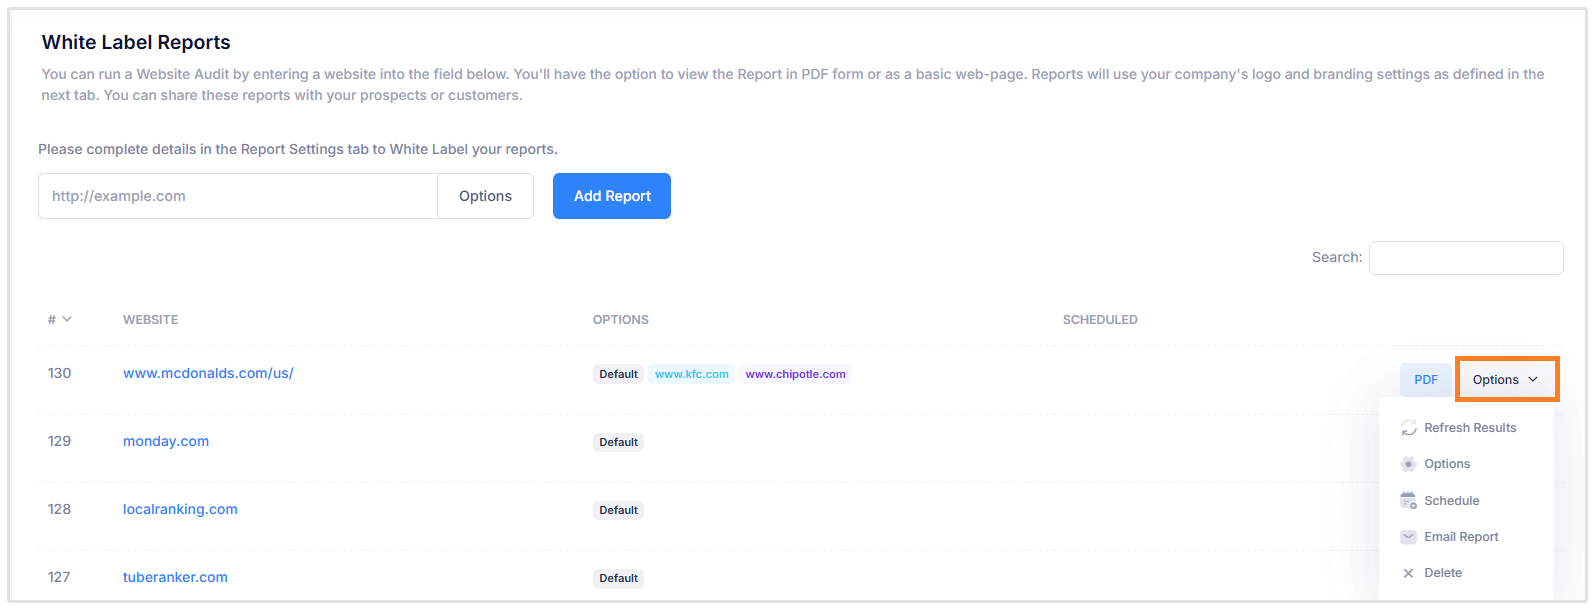The image size is (1595, 610).
Task: Click the Schedule calendar icon
Action: pyautogui.click(x=1408, y=501)
